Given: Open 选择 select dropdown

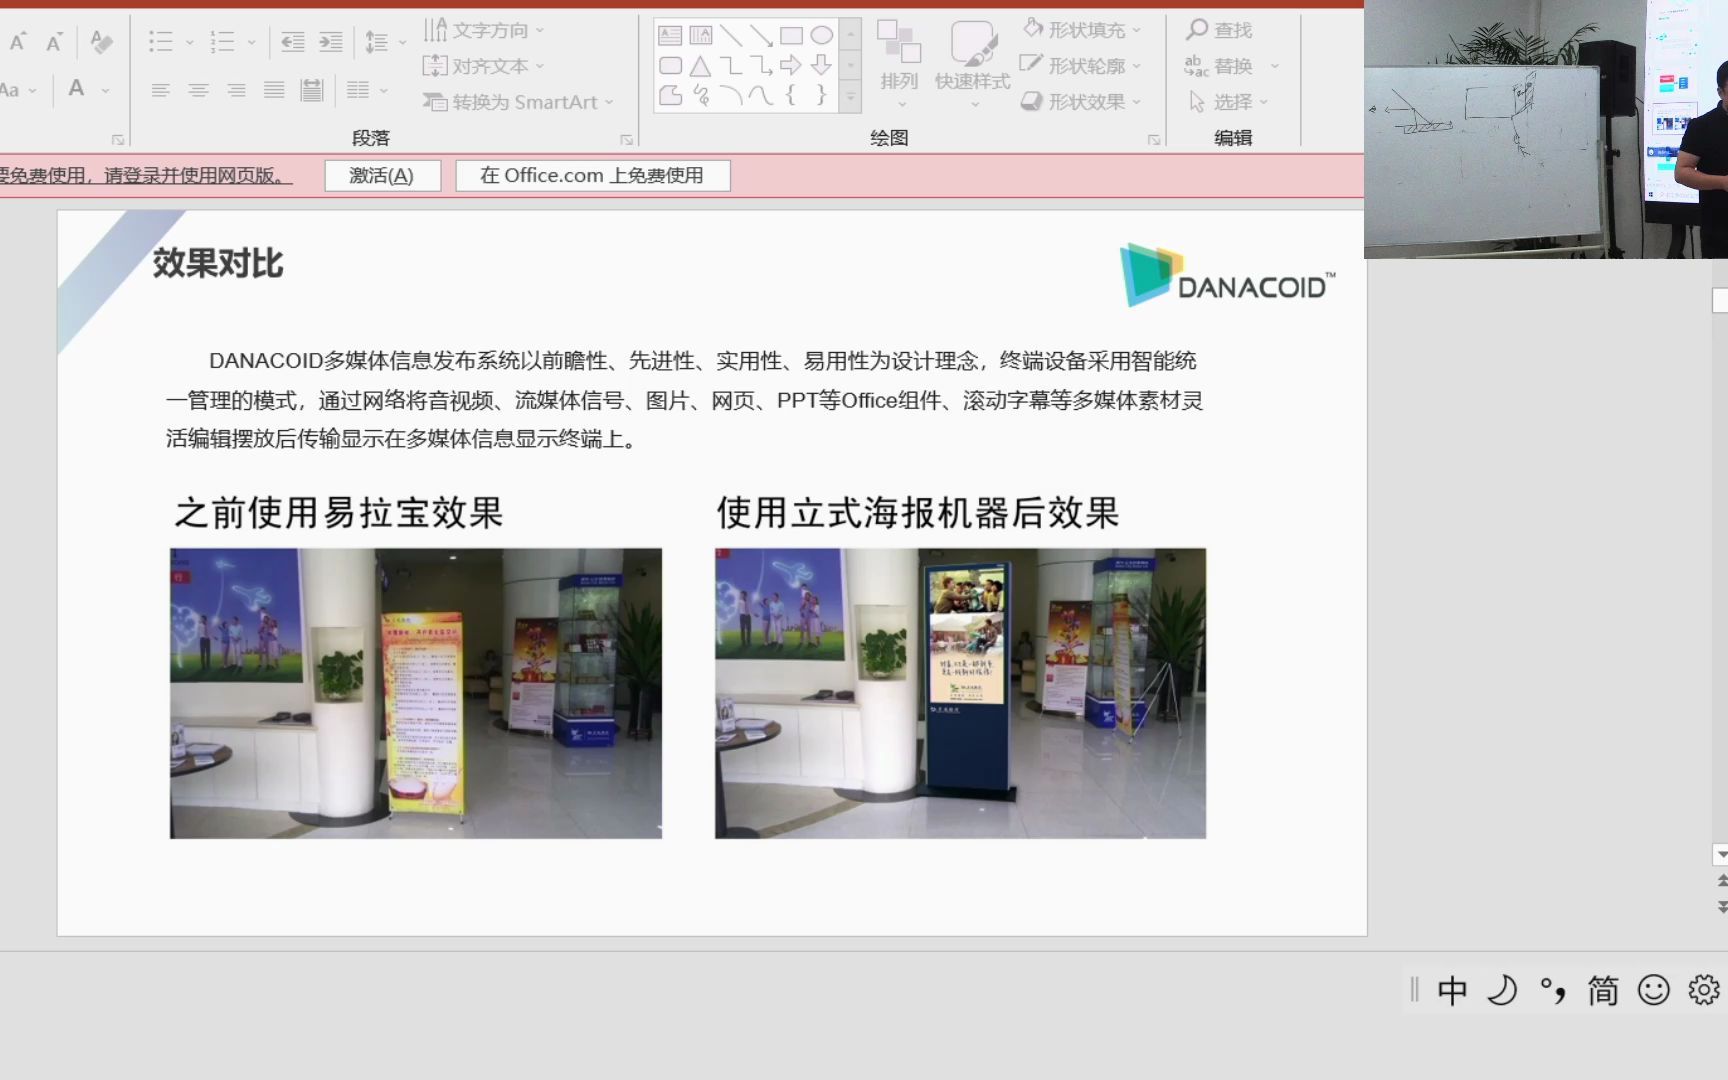Looking at the screenshot, I should click(x=1228, y=102).
